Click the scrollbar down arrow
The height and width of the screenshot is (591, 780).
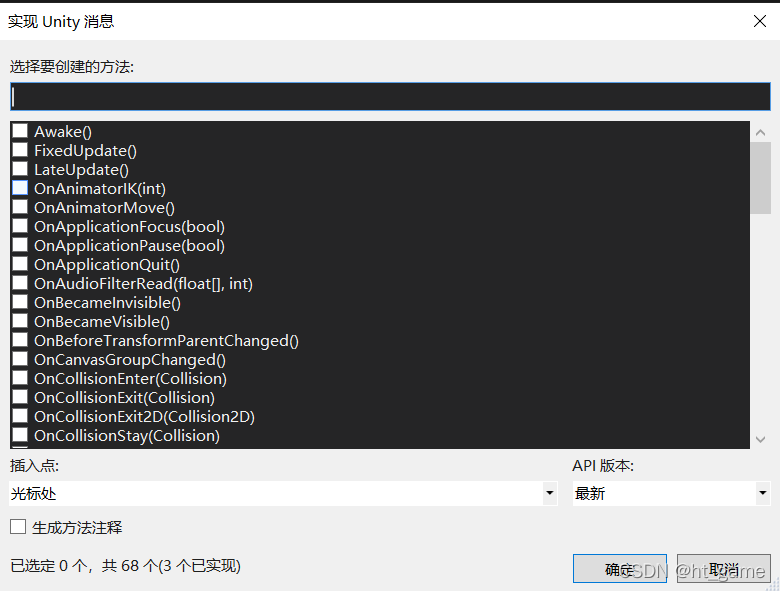pos(760,439)
